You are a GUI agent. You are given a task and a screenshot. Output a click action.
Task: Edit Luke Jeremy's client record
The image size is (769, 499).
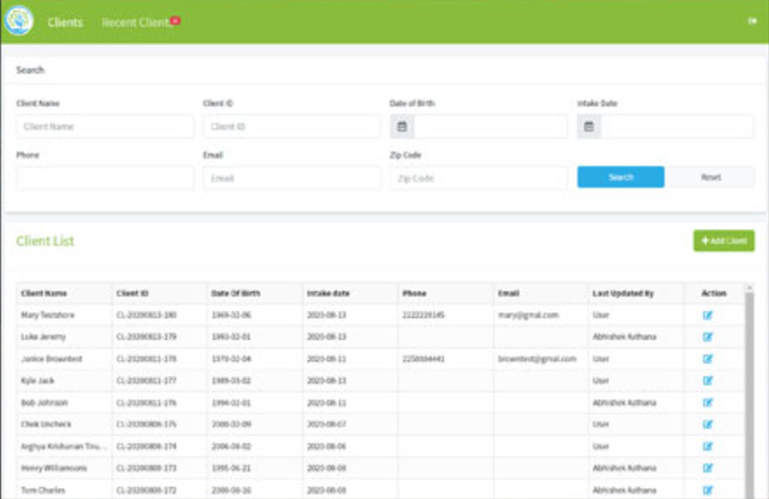708,337
